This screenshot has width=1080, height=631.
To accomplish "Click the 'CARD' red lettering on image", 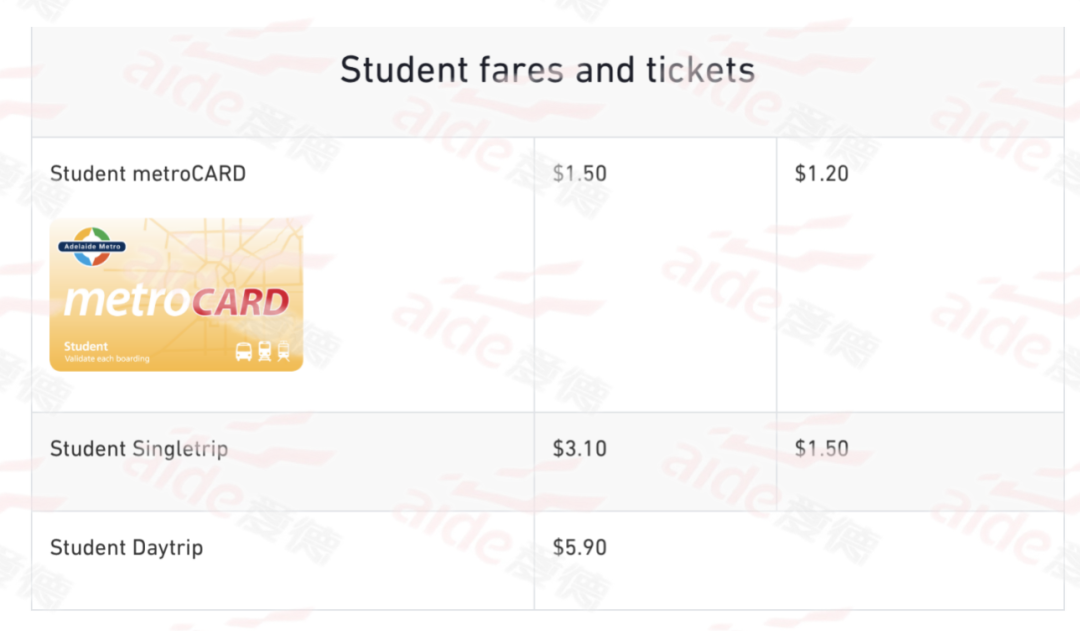I will 240,303.
